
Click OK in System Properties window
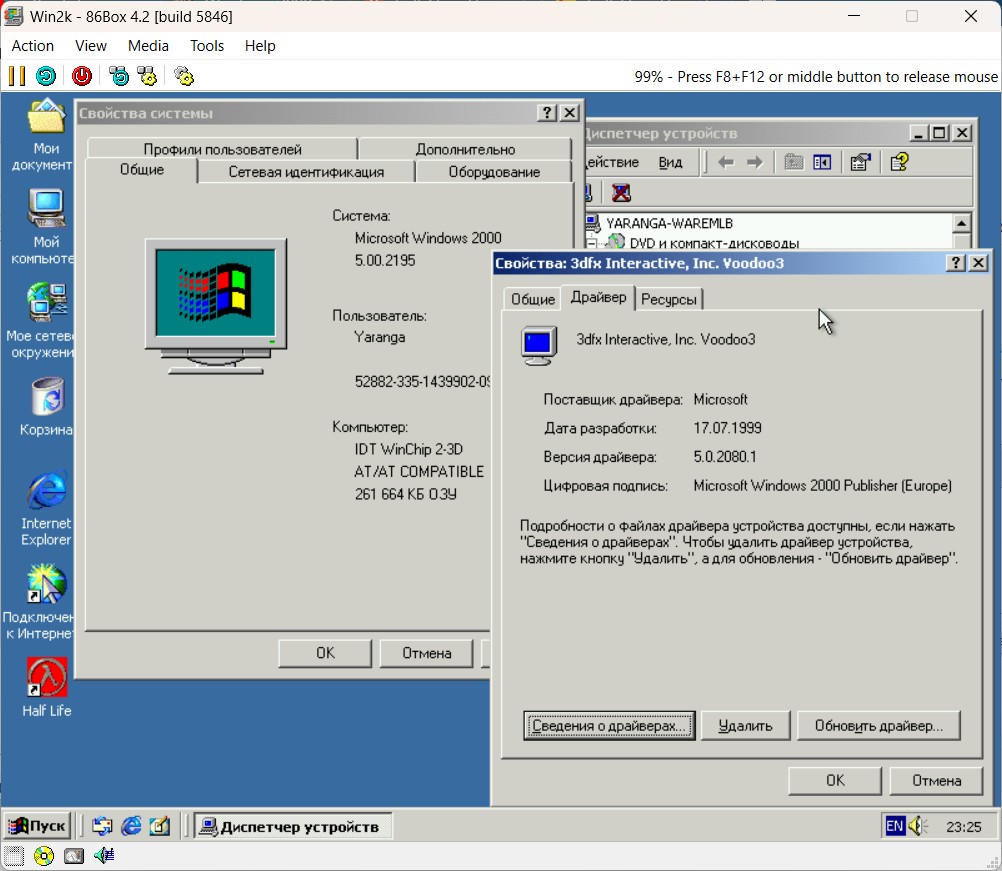point(325,653)
